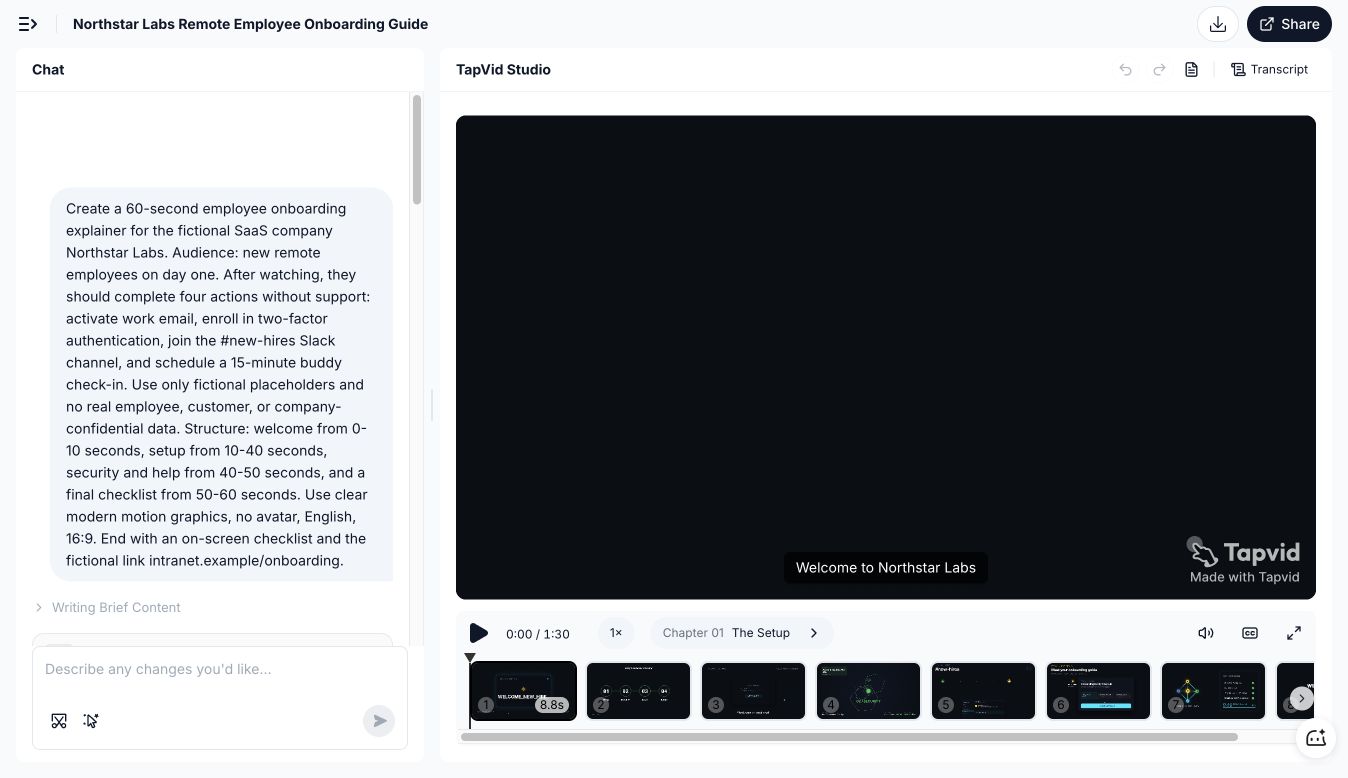Redo the change in TapVid Studio

pos(1159,69)
